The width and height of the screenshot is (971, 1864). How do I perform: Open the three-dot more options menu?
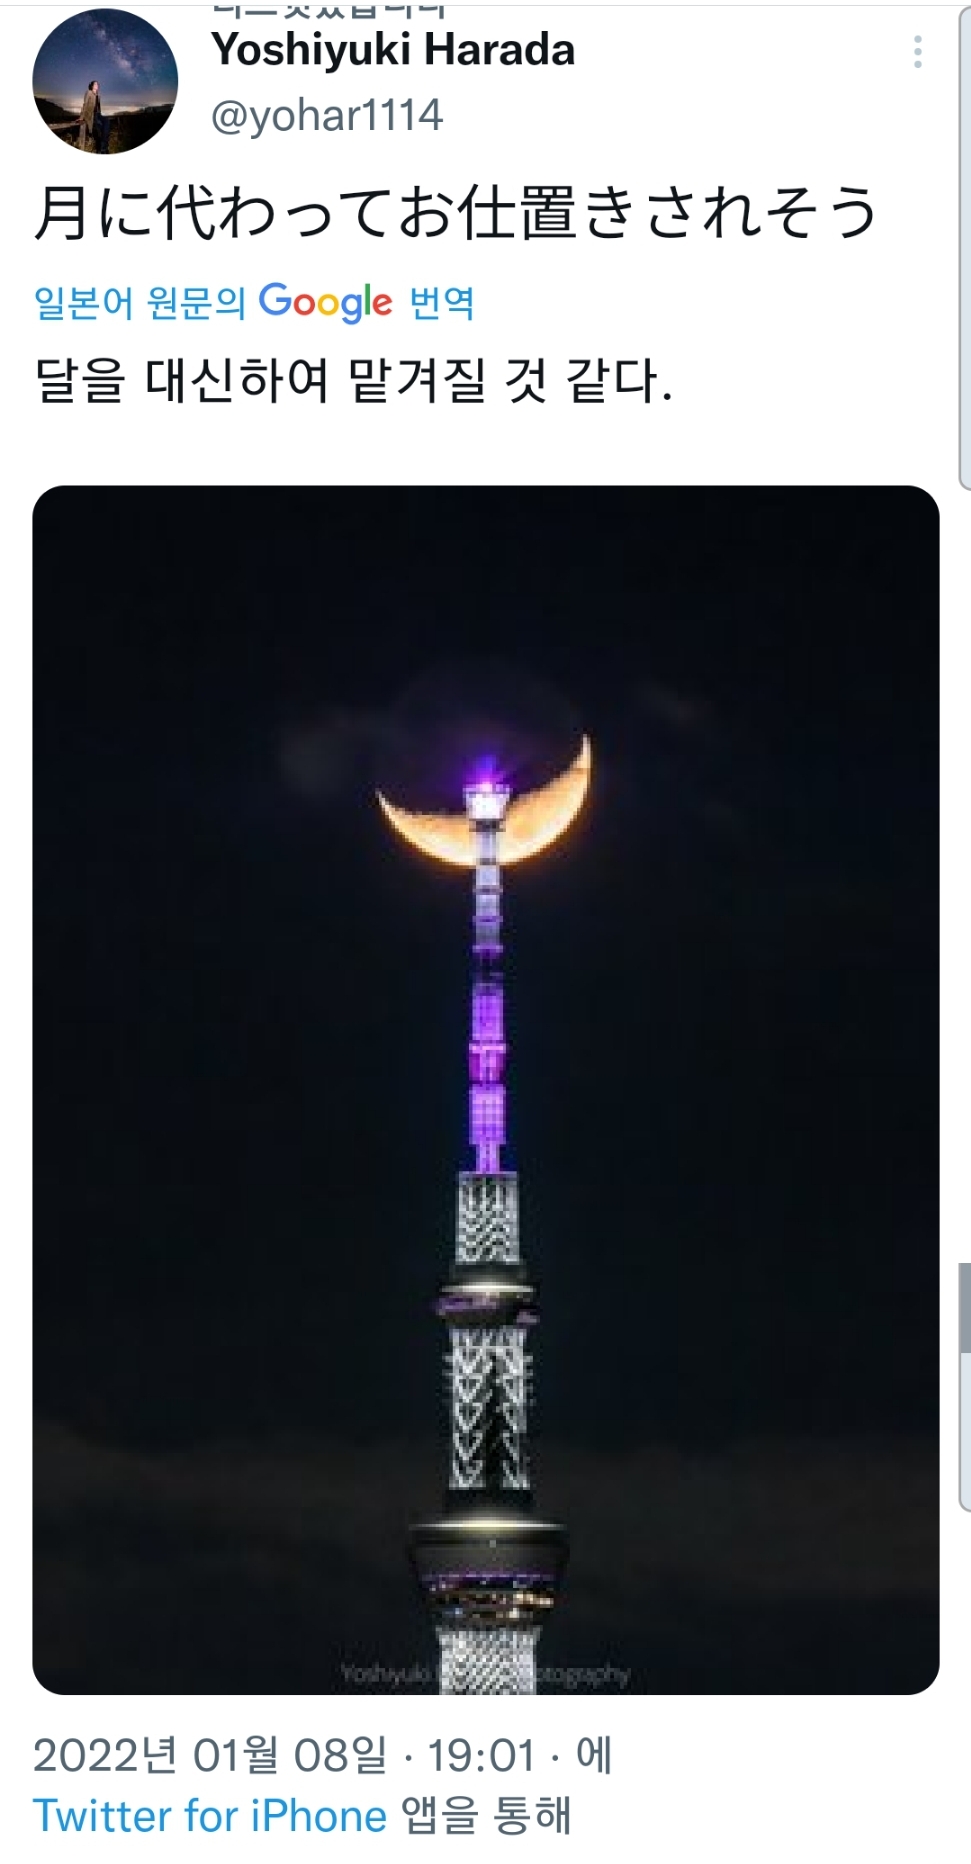pyautogui.click(x=917, y=52)
